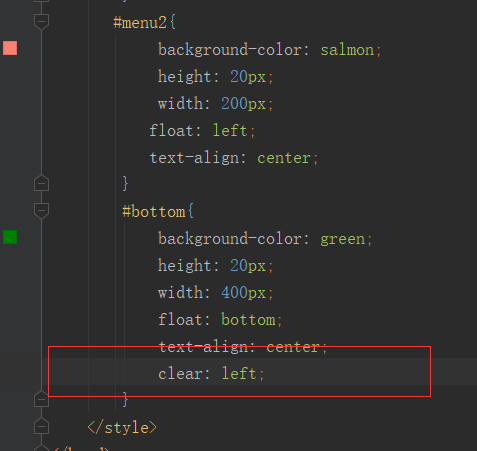
Task: Collapse the closing style tag fold marker
Action: tap(41, 426)
